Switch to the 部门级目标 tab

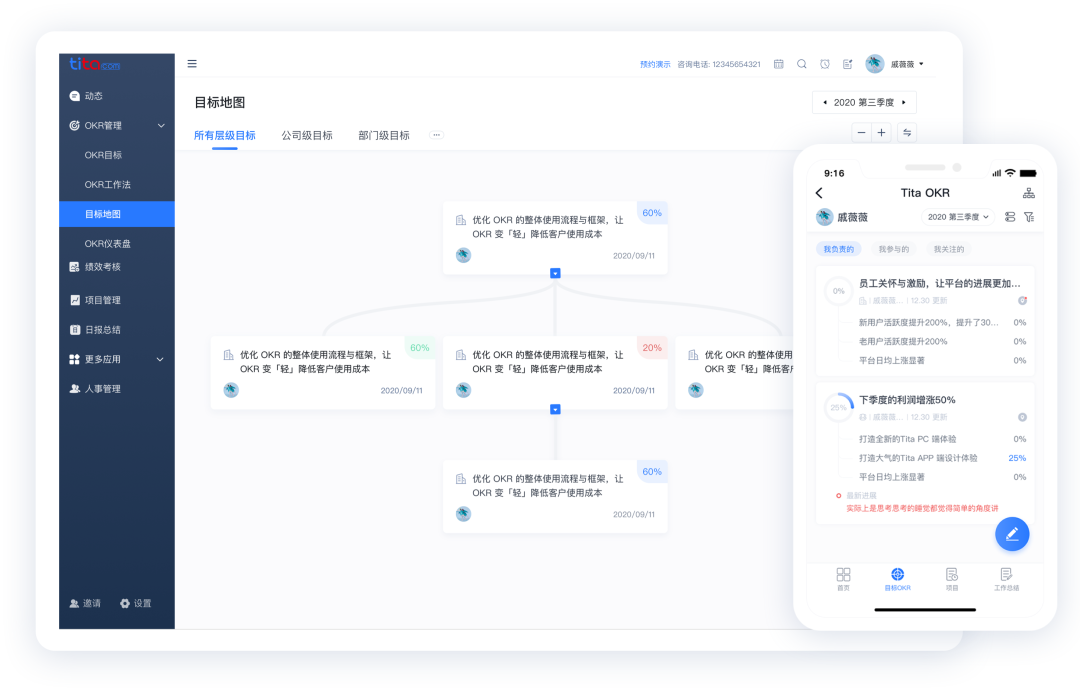coord(384,136)
